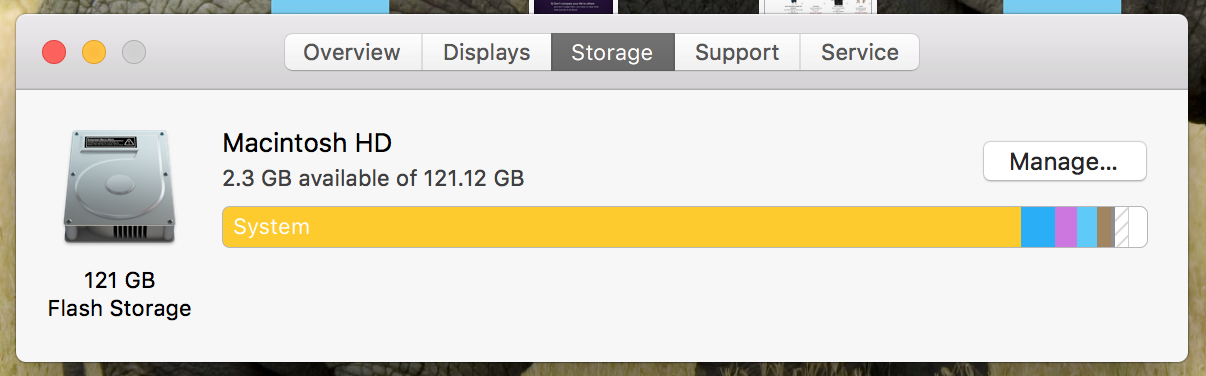Click the light blue storage bar segment
Image resolution: width=1206 pixels, height=376 pixels.
click(x=1087, y=227)
